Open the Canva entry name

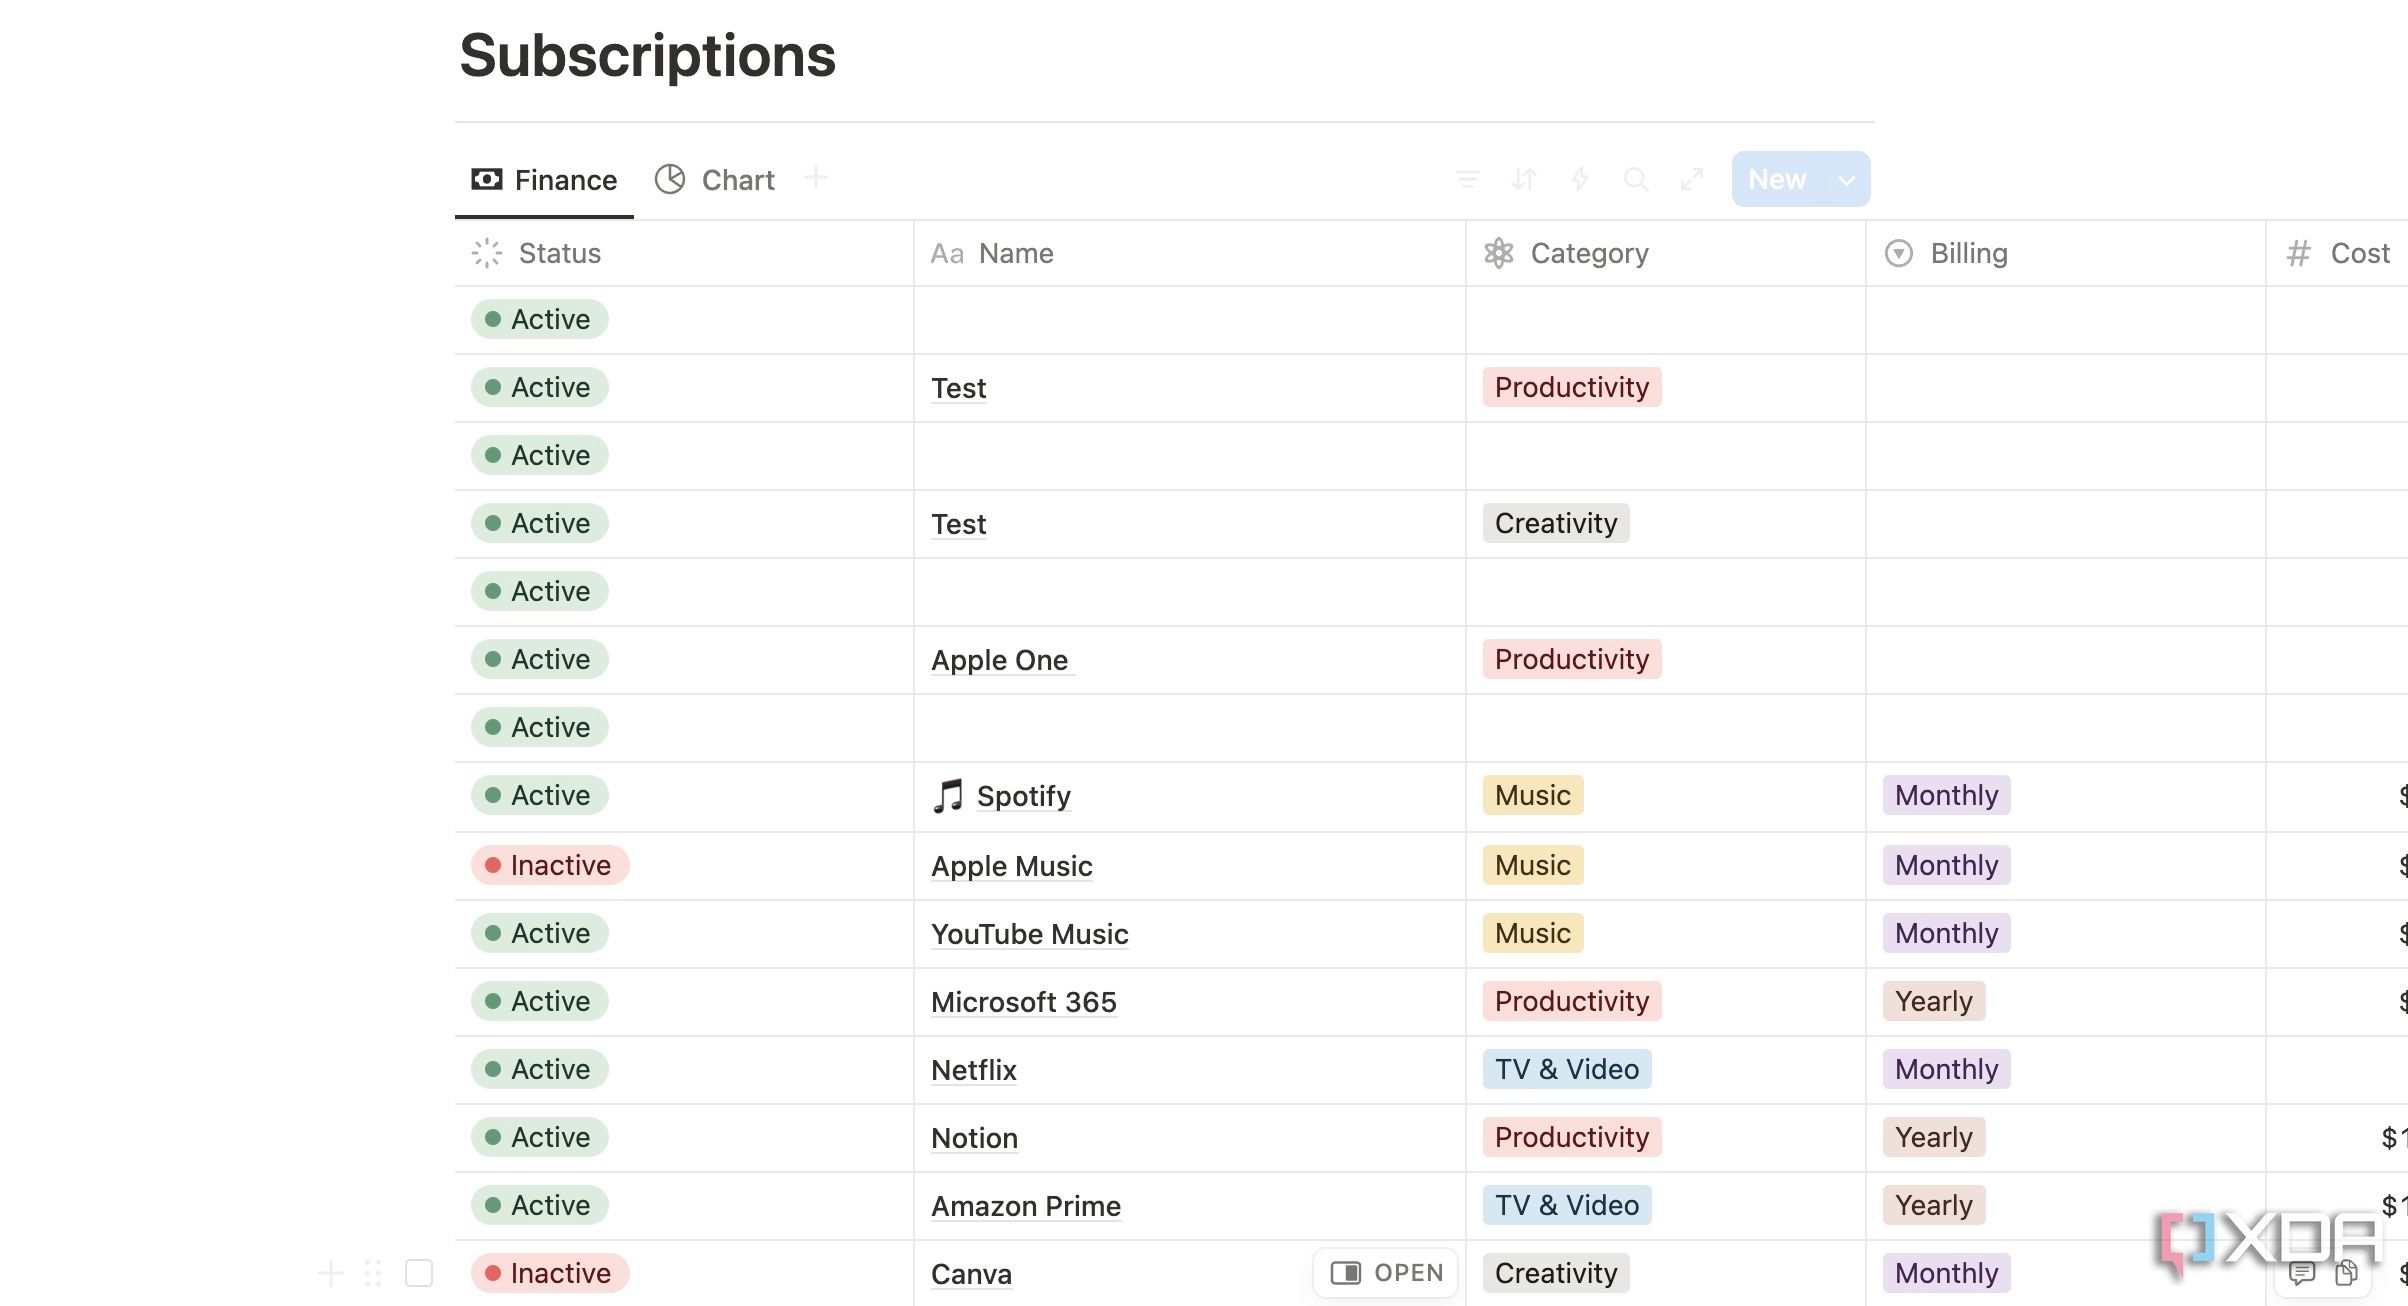[971, 1274]
